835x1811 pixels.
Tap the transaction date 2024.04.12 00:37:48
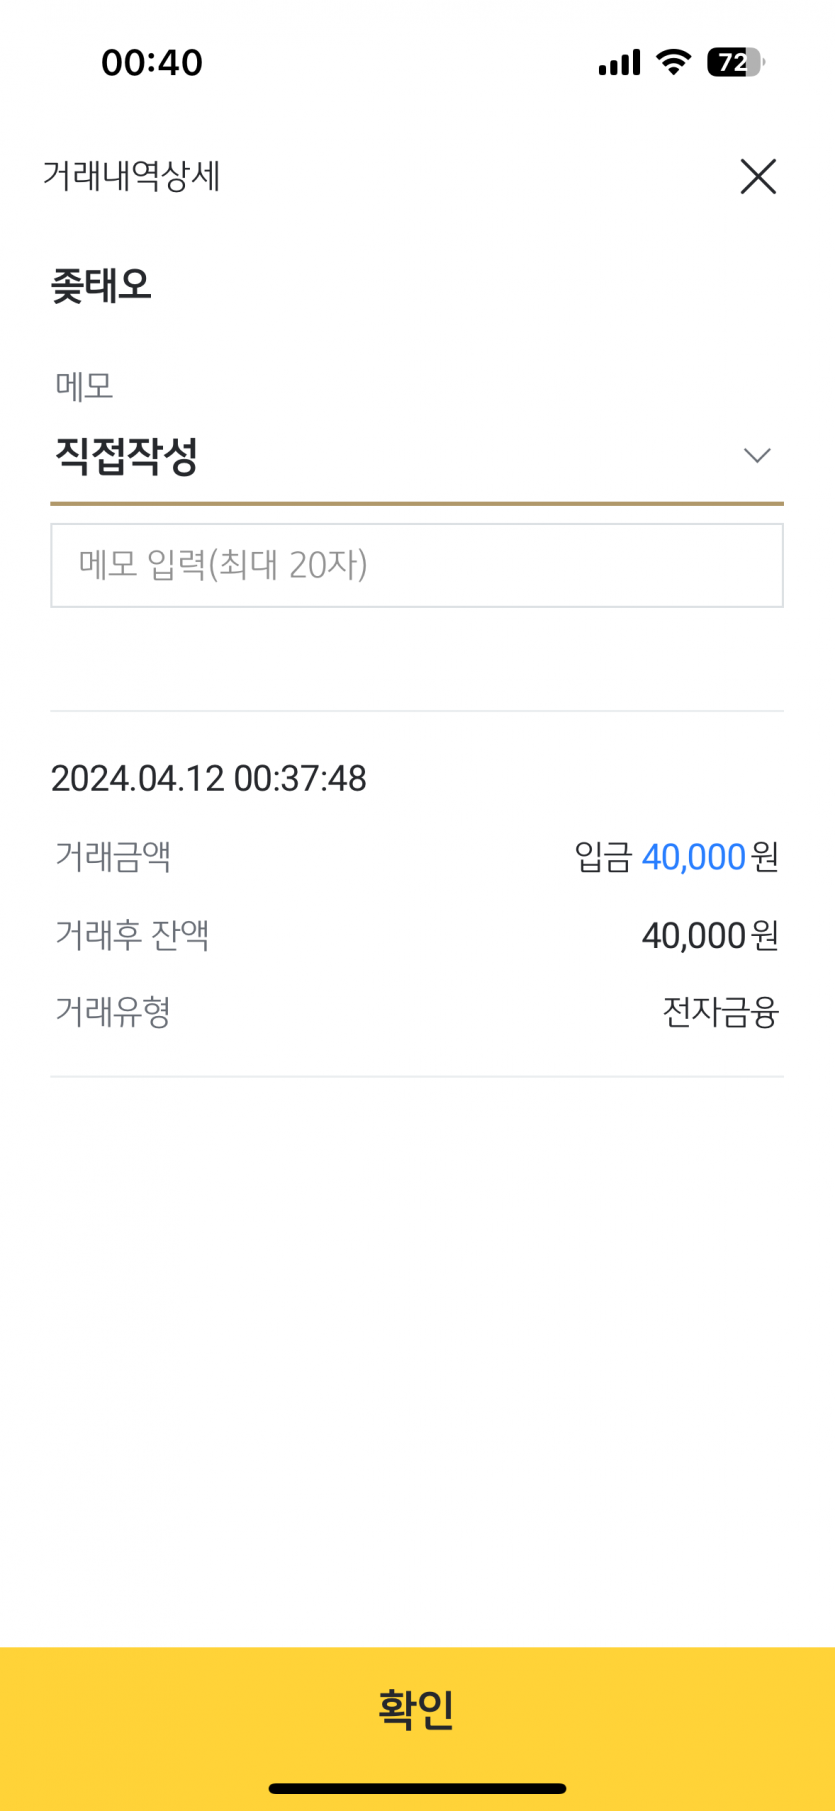[x=209, y=778]
